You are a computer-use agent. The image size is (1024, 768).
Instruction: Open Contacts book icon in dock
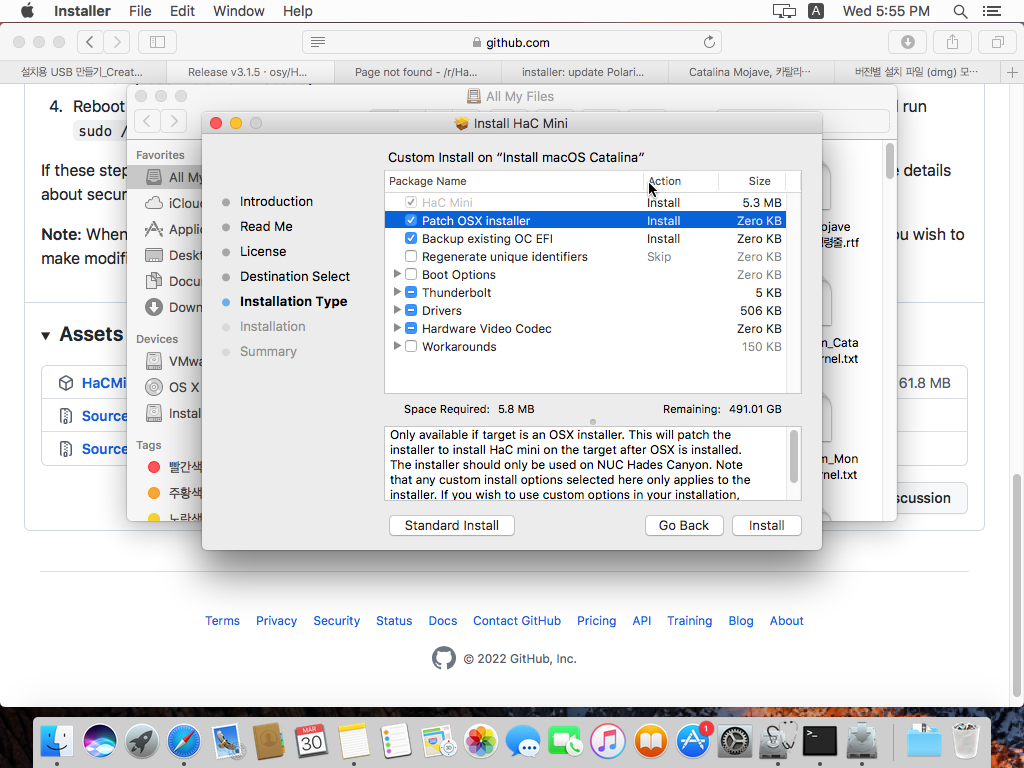point(268,741)
